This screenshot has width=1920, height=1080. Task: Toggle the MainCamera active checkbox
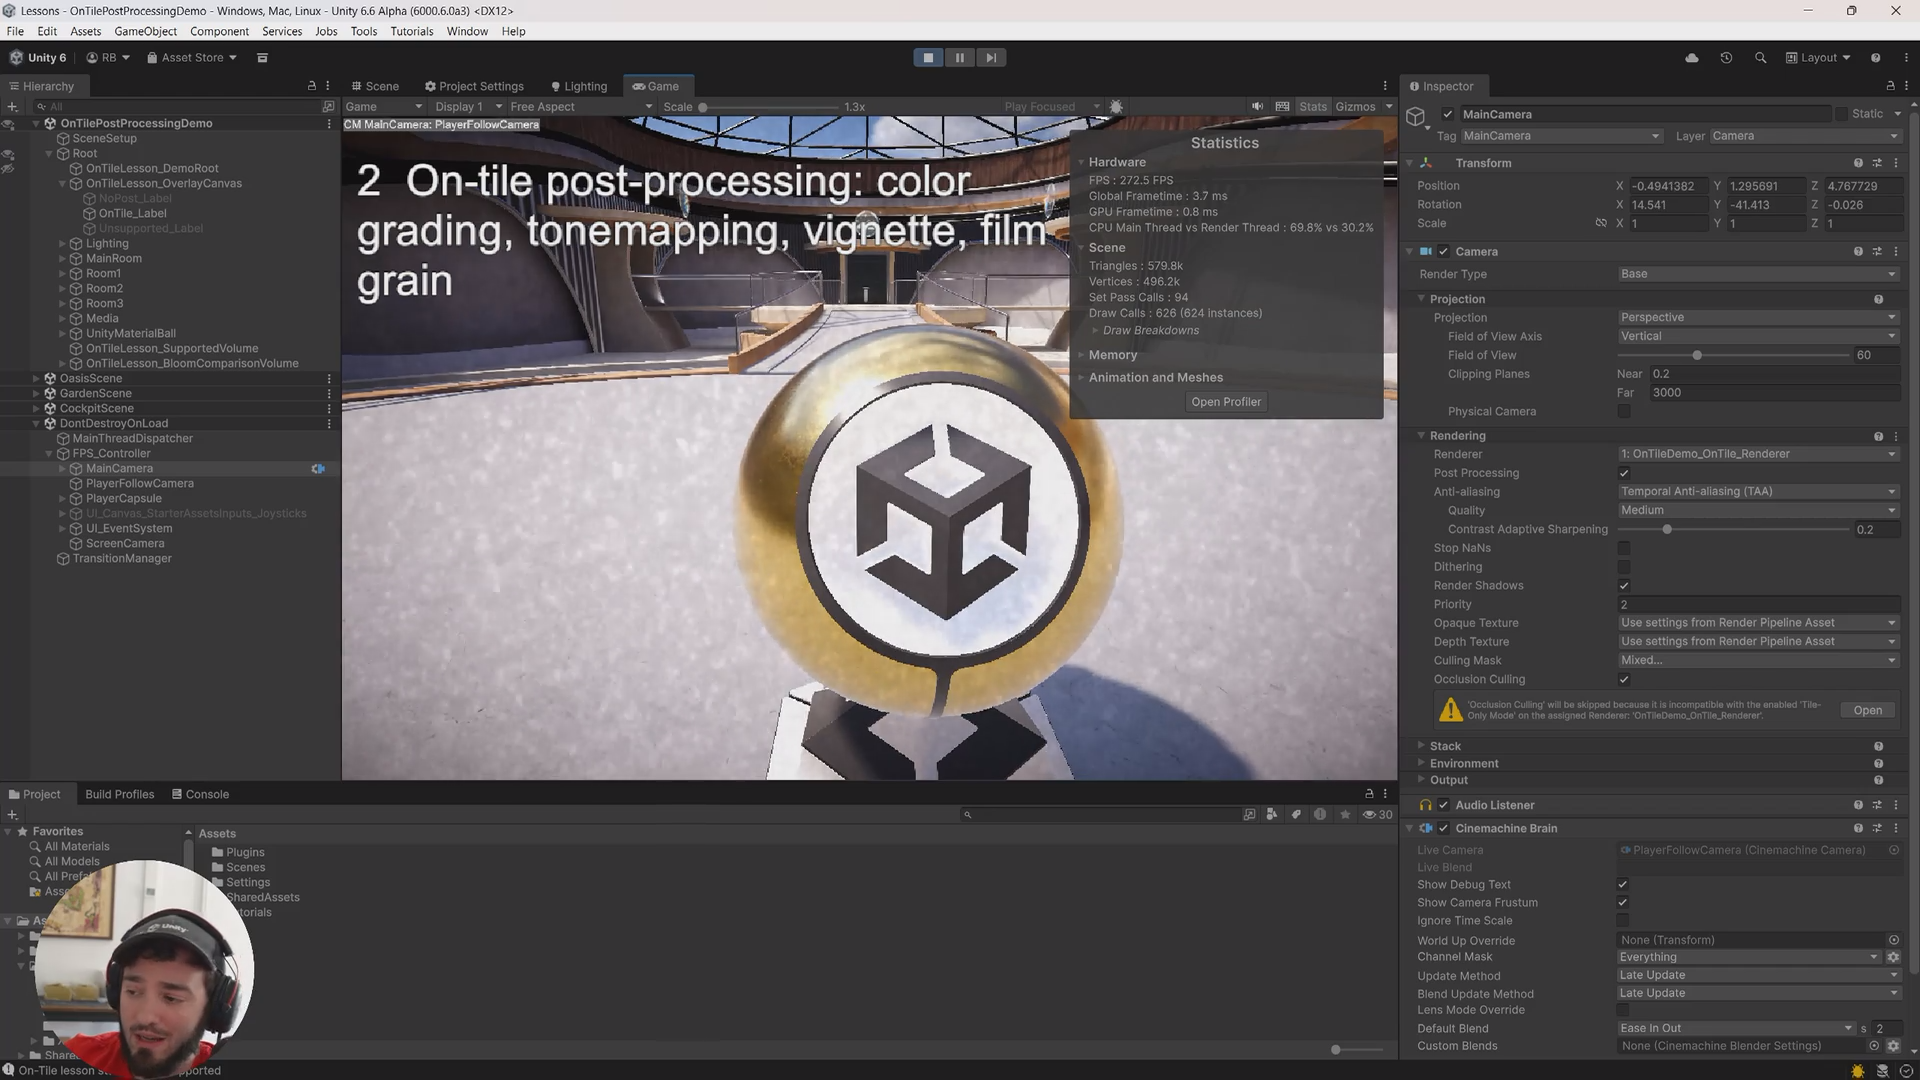(1447, 115)
